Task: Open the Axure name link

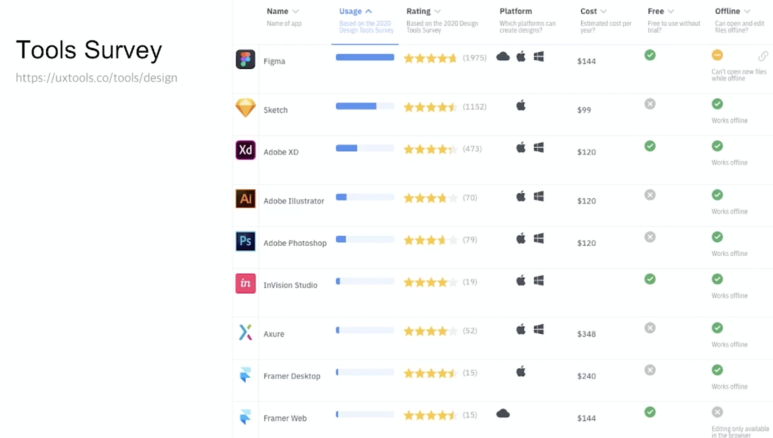Action: [274, 334]
